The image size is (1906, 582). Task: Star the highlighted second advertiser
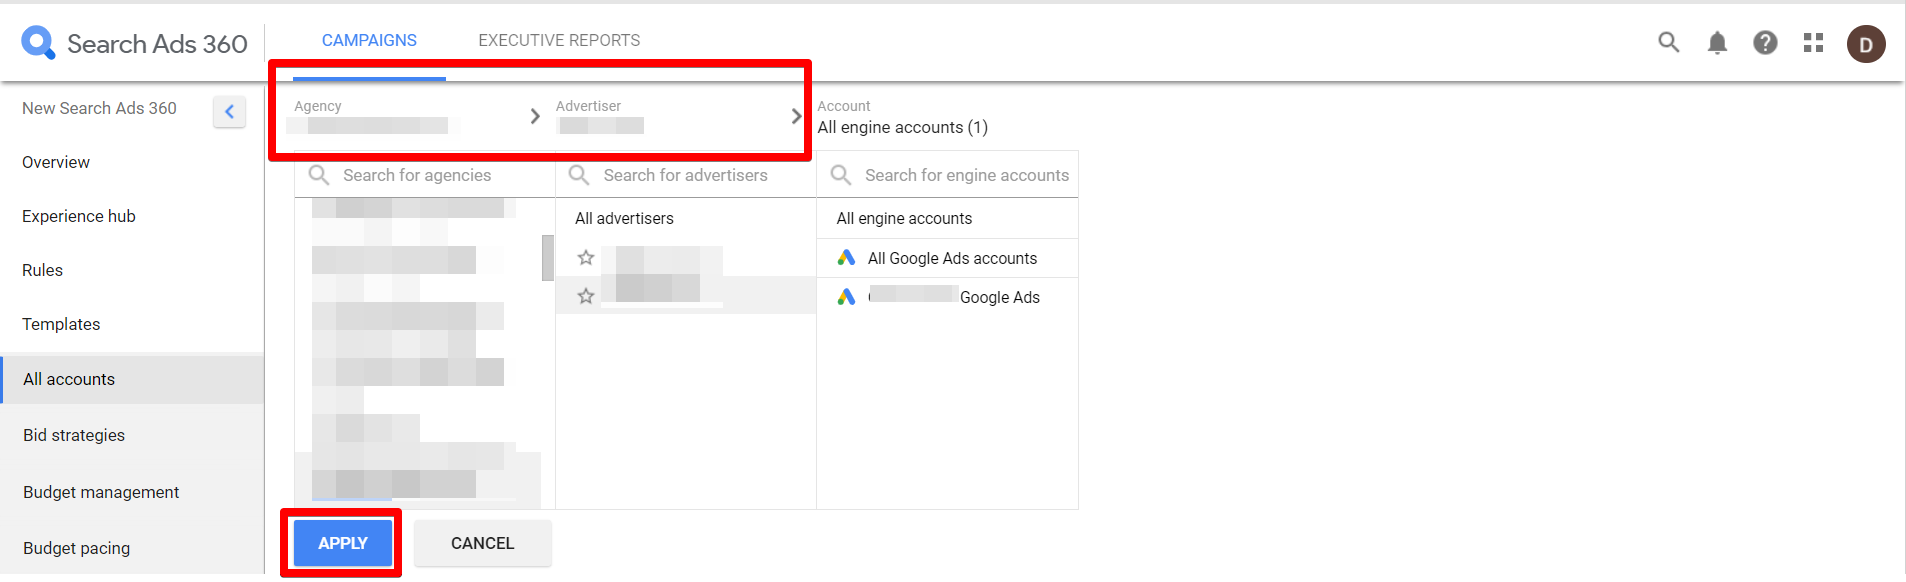click(x=586, y=296)
